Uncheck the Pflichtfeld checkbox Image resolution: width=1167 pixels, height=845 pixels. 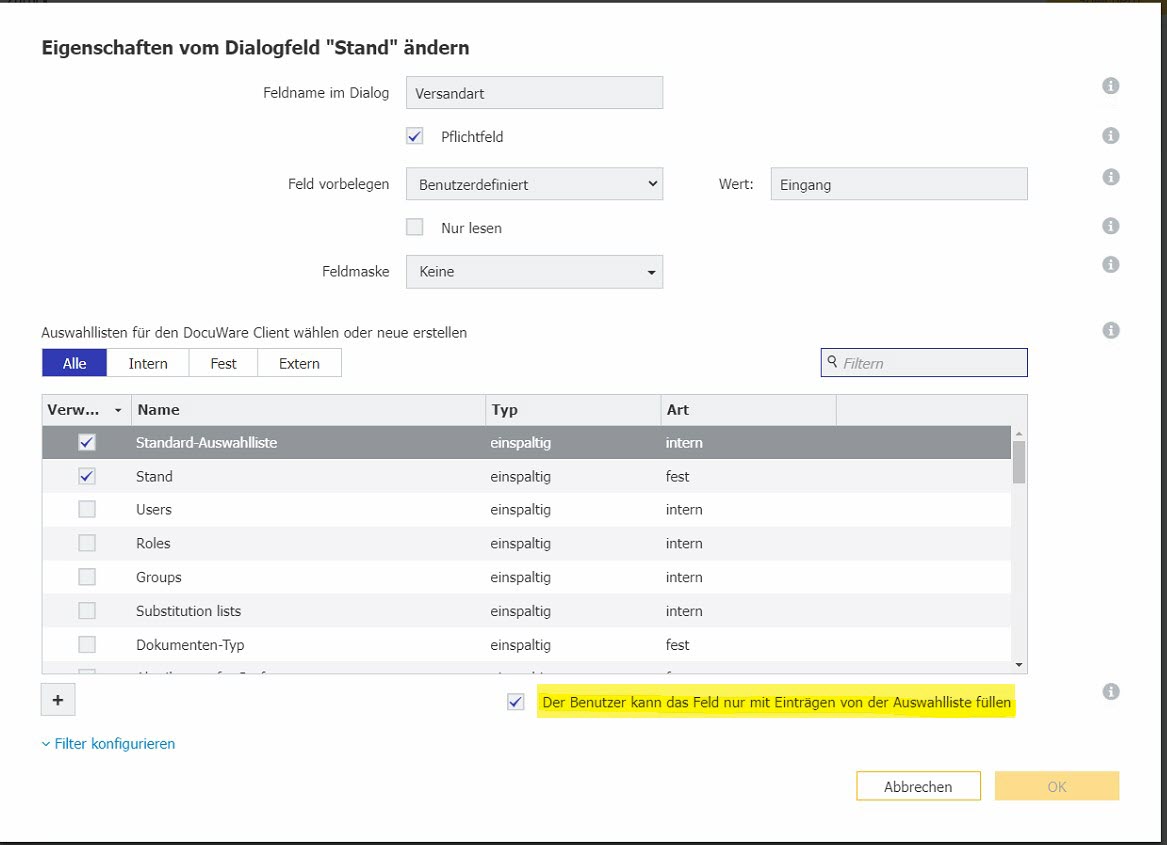coord(415,136)
